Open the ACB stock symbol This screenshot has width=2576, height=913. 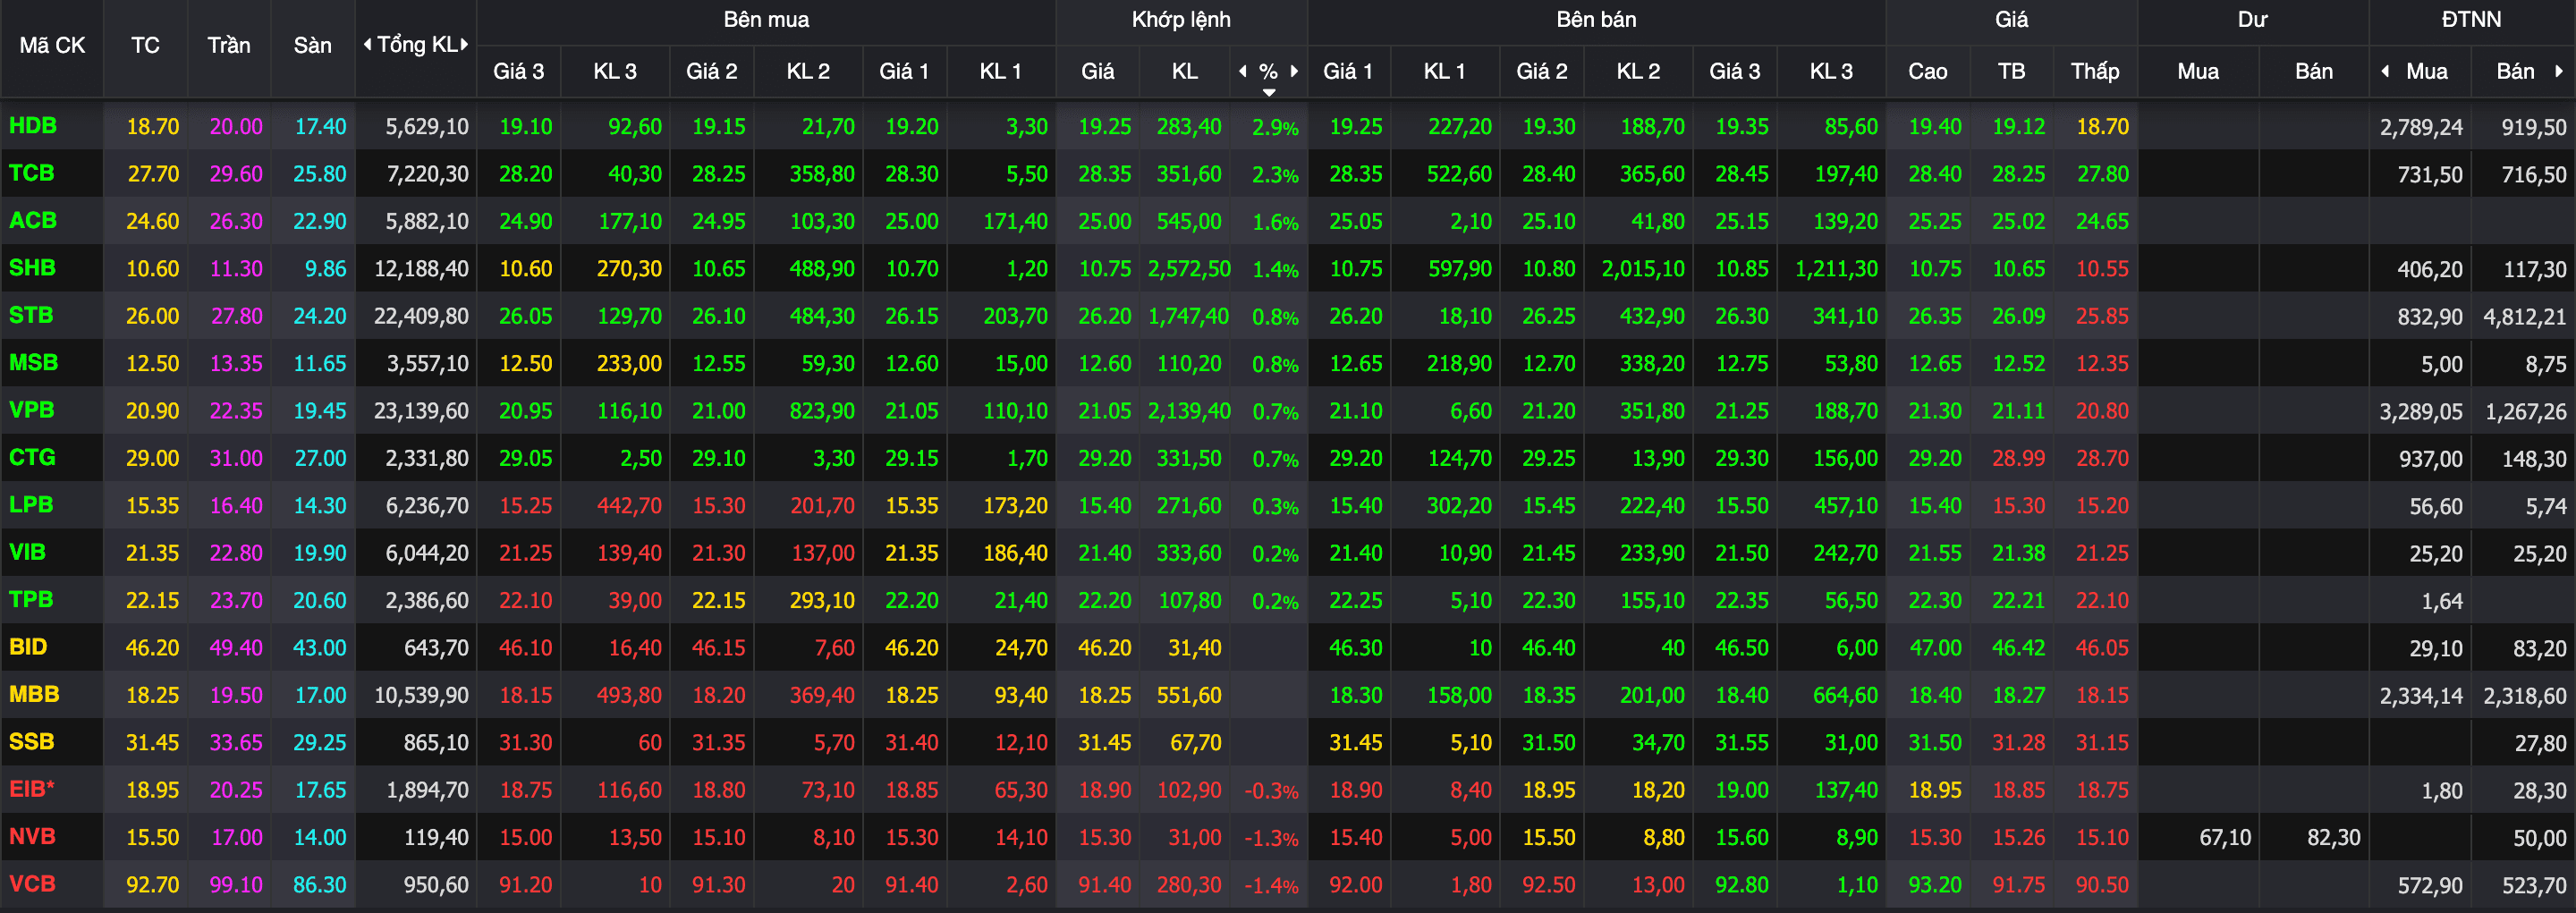click(x=33, y=220)
